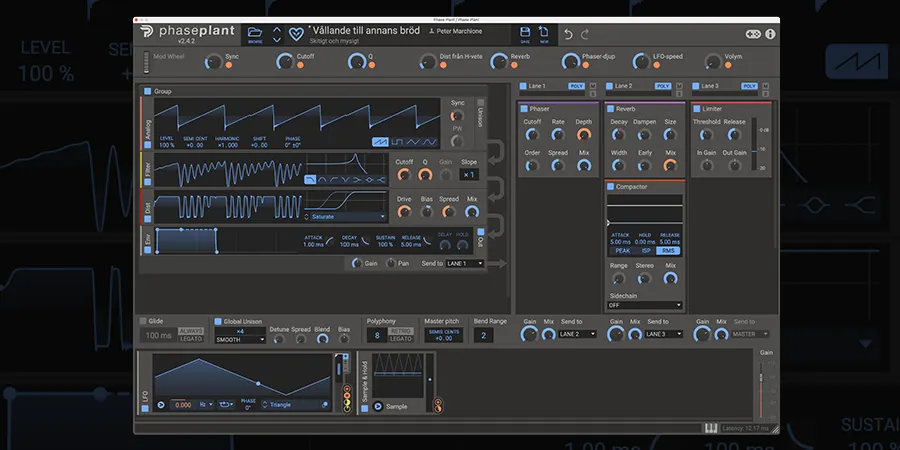Click the Cutoff macro knob
This screenshot has height=450, width=900.
[285, 61]
